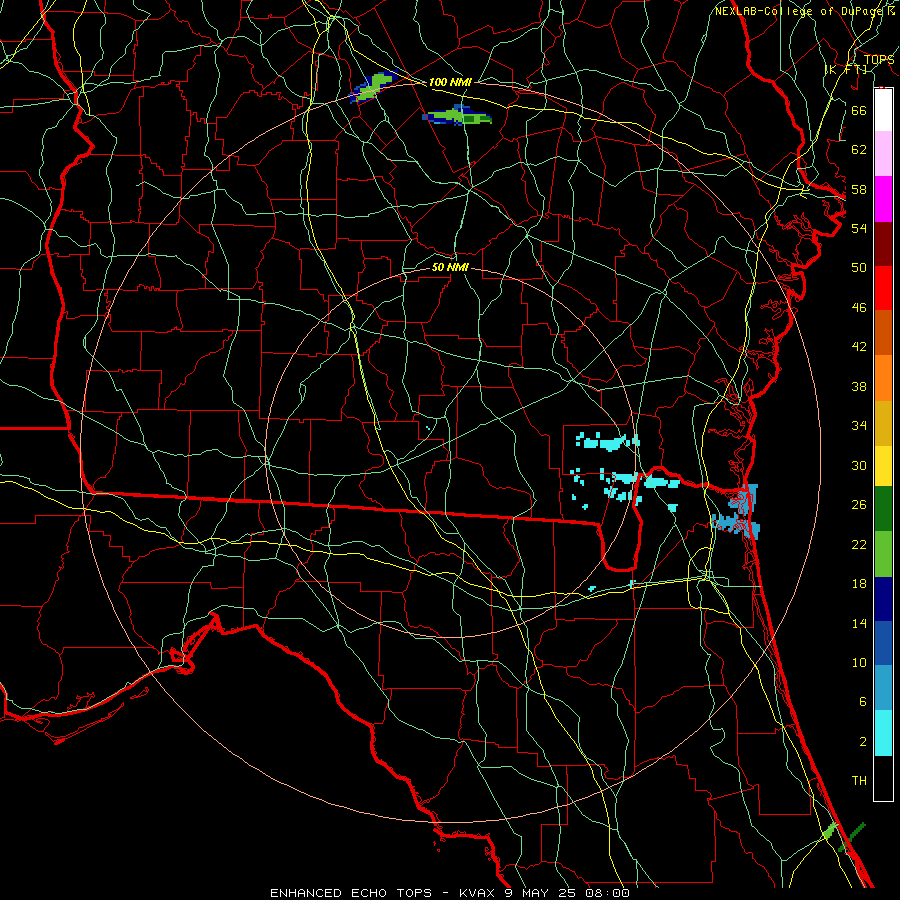Image resolution: width=900 pixels, height=900 pixels.
Task: Click the "TH" legend label
Action: coord(859,780)
